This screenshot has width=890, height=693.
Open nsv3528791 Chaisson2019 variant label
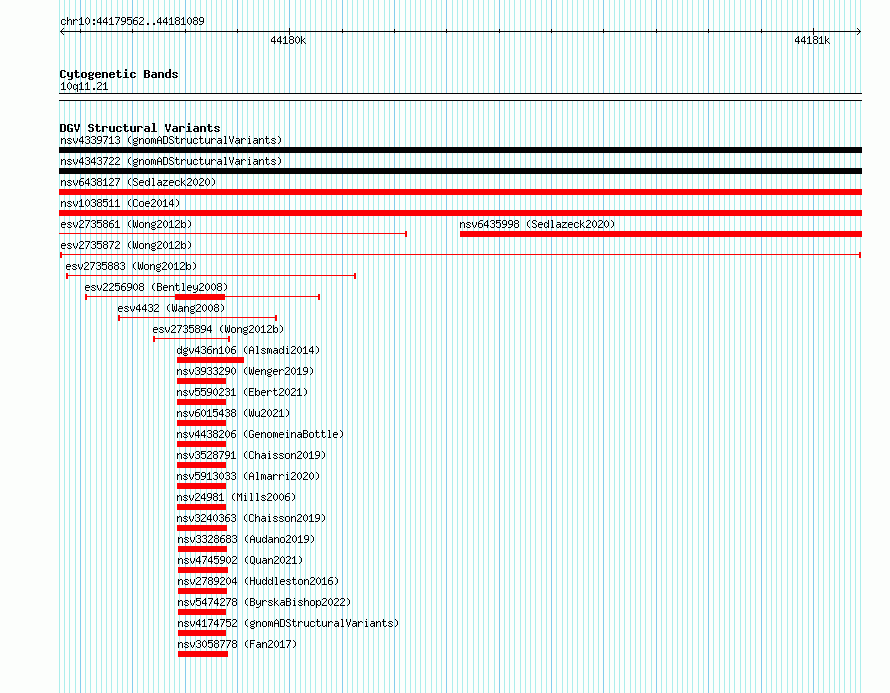[x=251, y=455]
